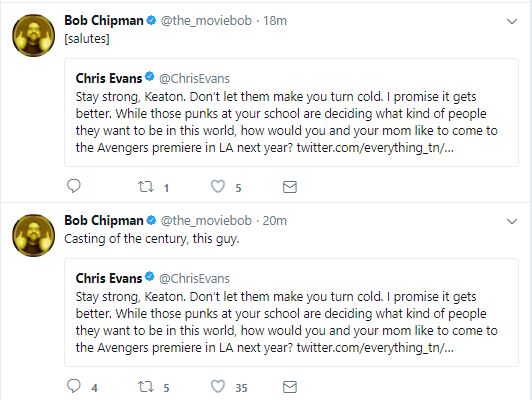Open Bob Chipman's name on 18m tweet
This screenshot has height=400, width=532.
[x=104, y=20]
